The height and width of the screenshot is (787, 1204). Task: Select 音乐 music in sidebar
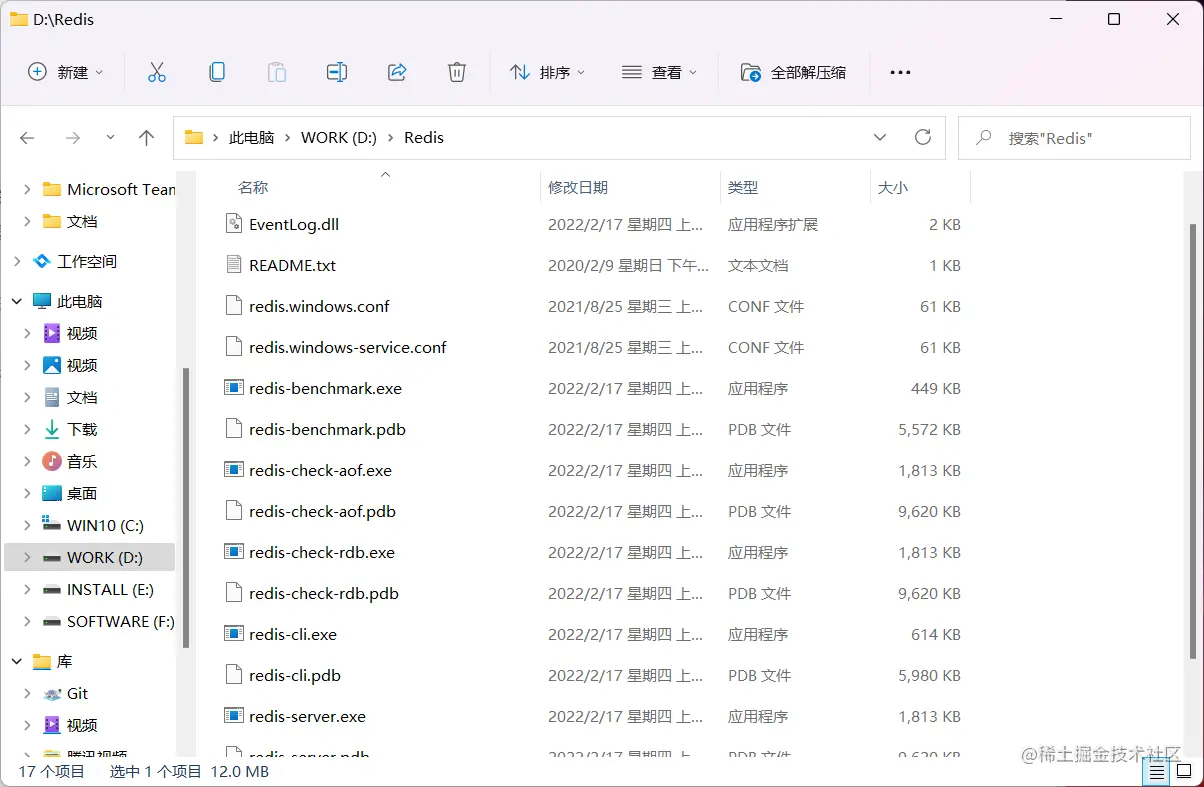tap(82, 461)
